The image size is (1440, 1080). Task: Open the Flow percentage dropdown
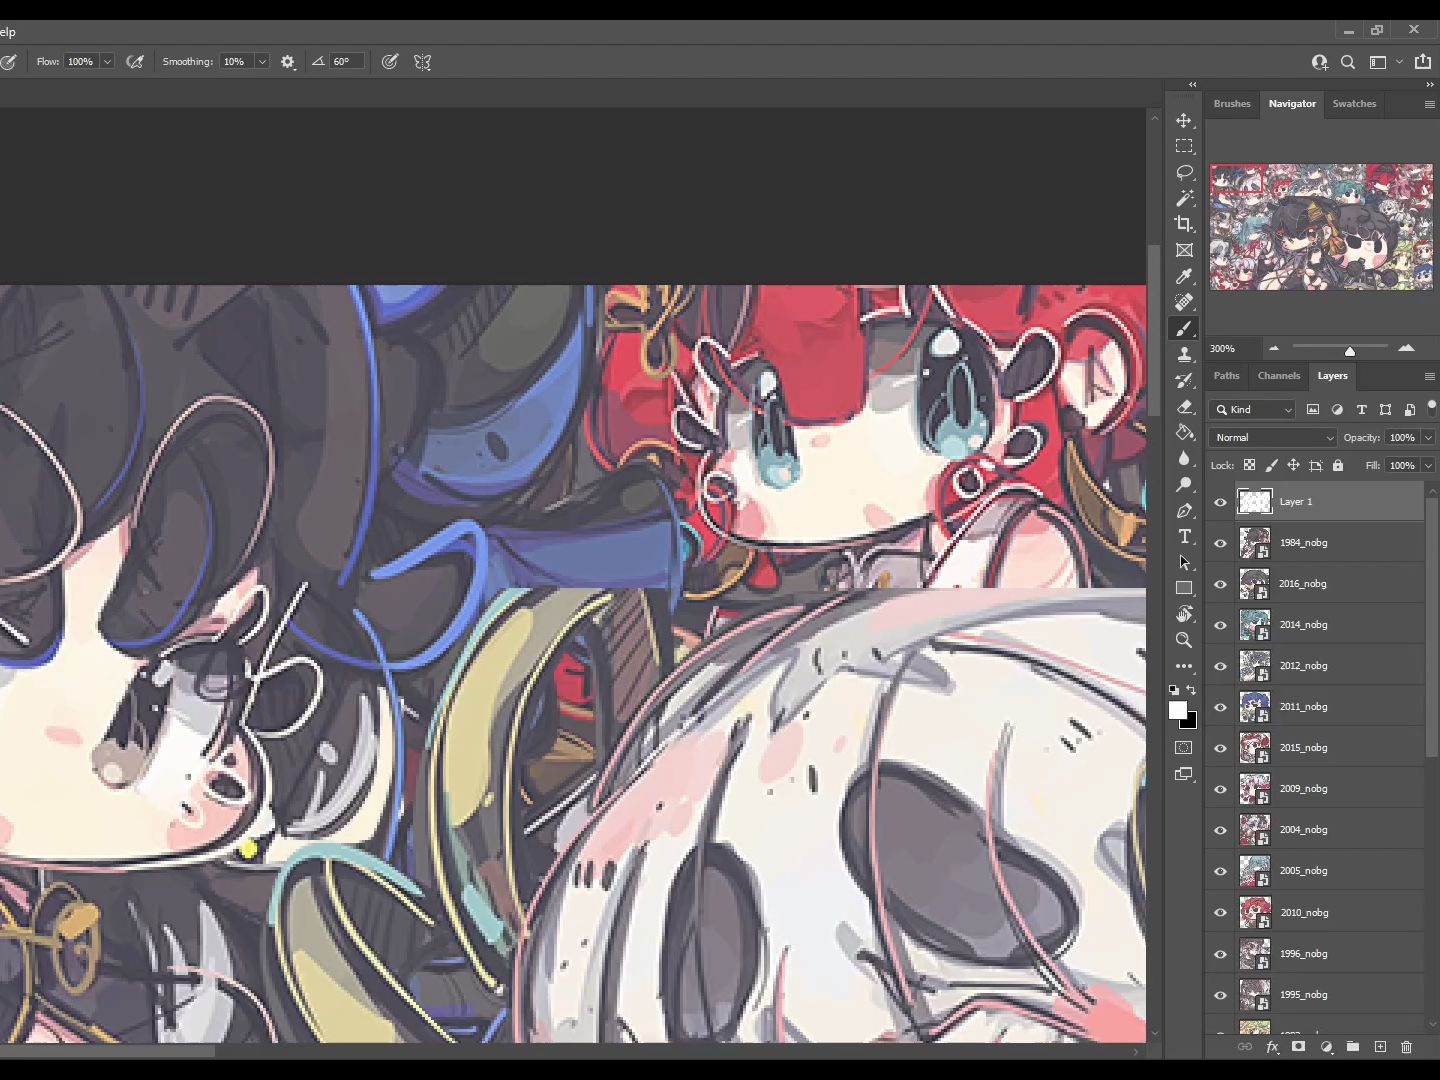pos(107,62)
